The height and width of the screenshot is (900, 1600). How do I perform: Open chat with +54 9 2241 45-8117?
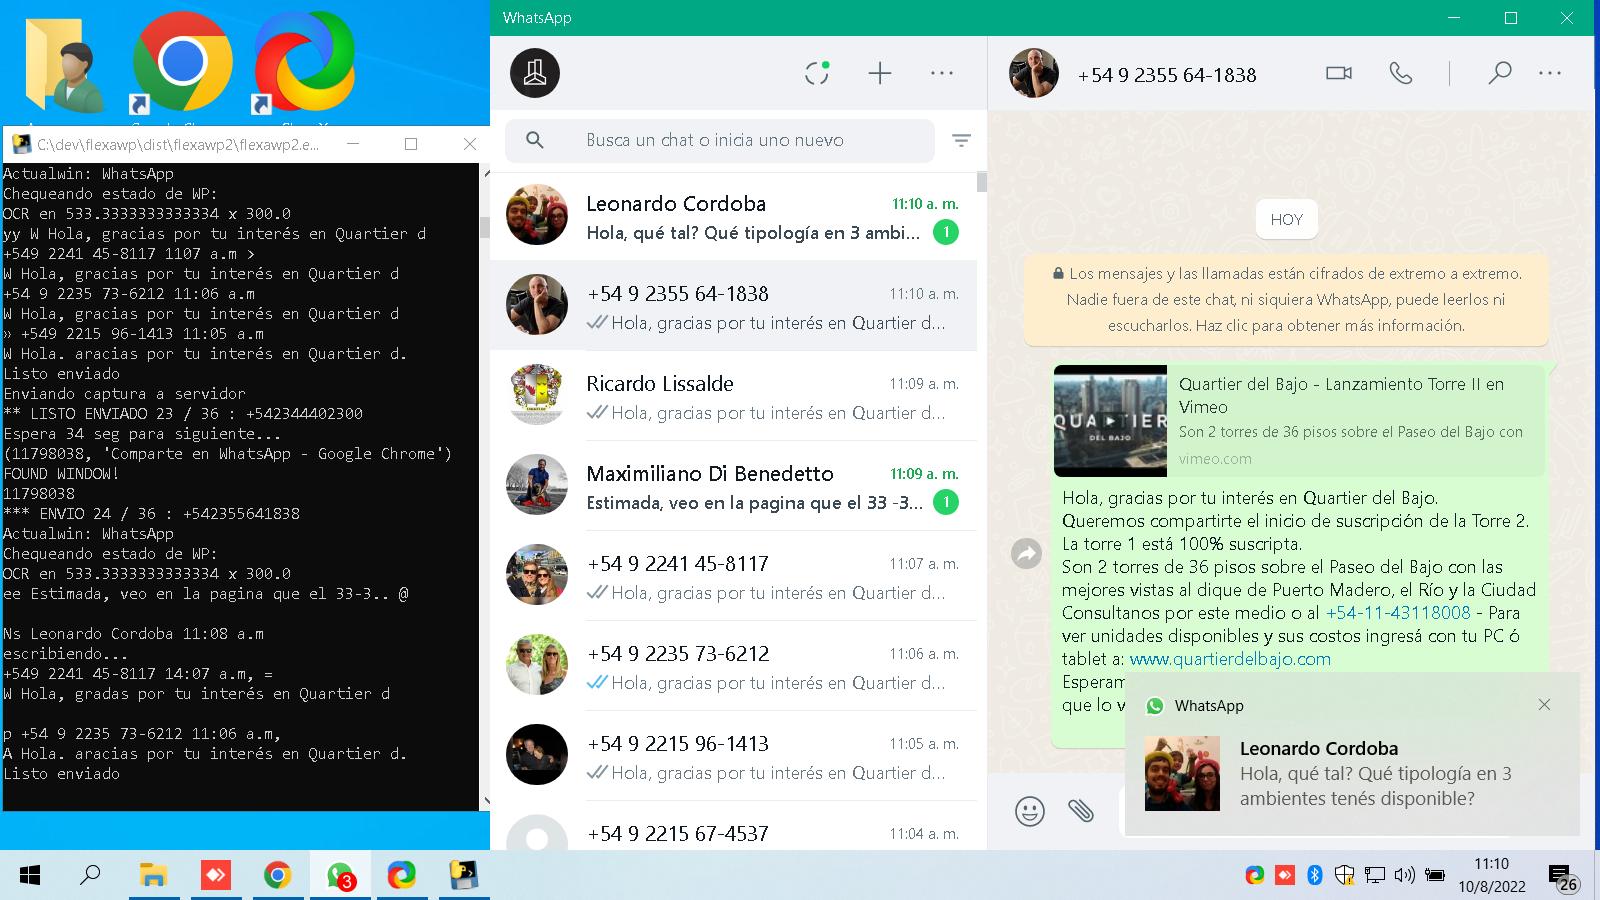point(733,576)
